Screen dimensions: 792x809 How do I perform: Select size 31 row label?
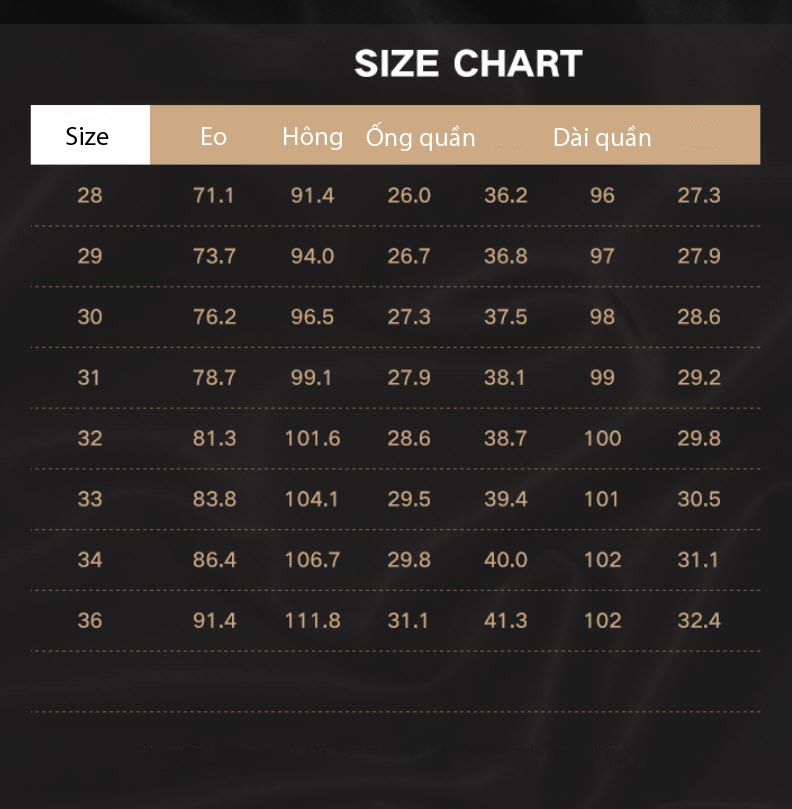coord(89,378)
